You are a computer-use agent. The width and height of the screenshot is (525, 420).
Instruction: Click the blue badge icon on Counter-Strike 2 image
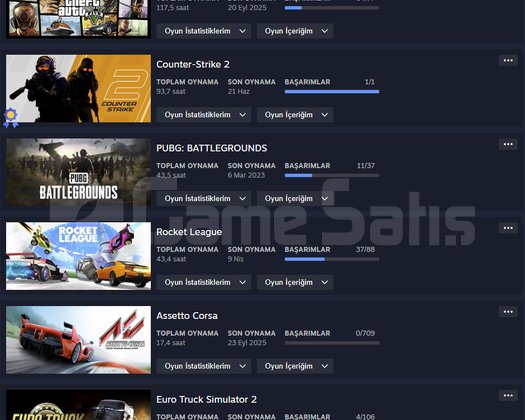(11, 117)
